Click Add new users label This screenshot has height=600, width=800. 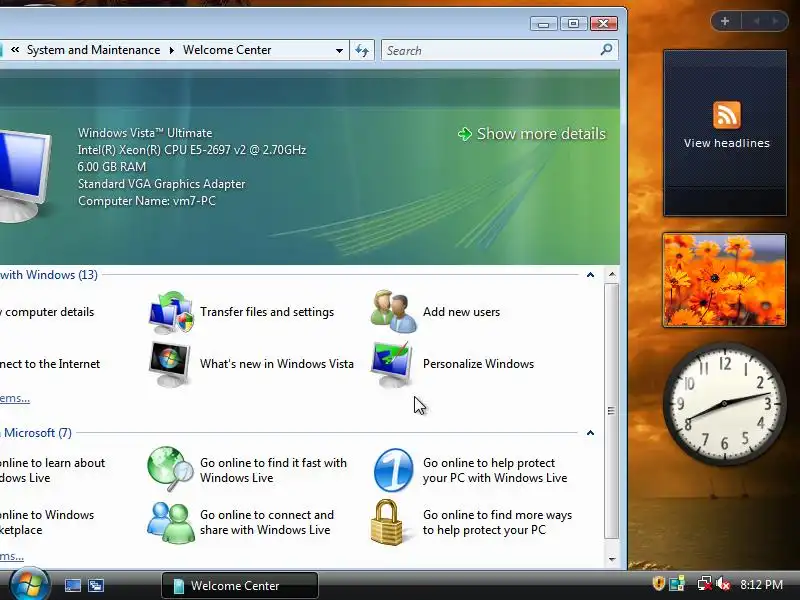coord(461,312)
